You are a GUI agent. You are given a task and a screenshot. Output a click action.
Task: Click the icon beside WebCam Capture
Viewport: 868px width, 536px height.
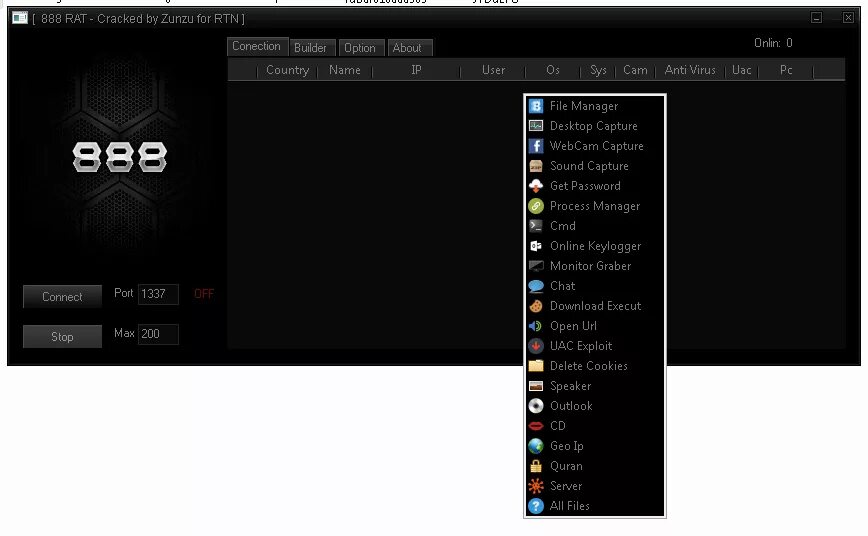pos(536,146)
